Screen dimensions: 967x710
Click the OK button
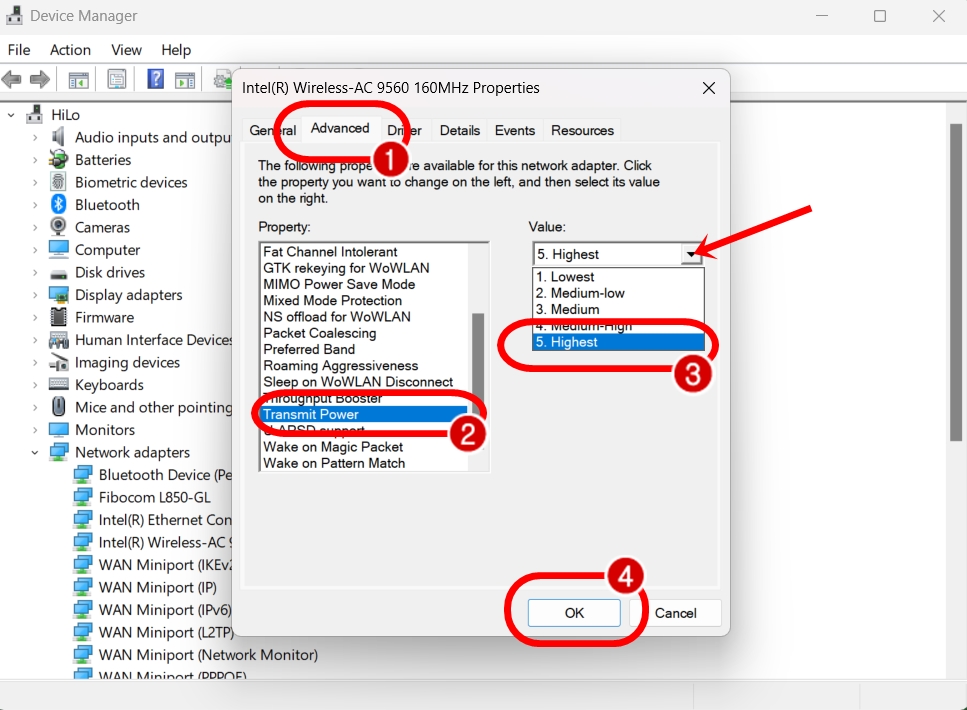pos(573,612)
